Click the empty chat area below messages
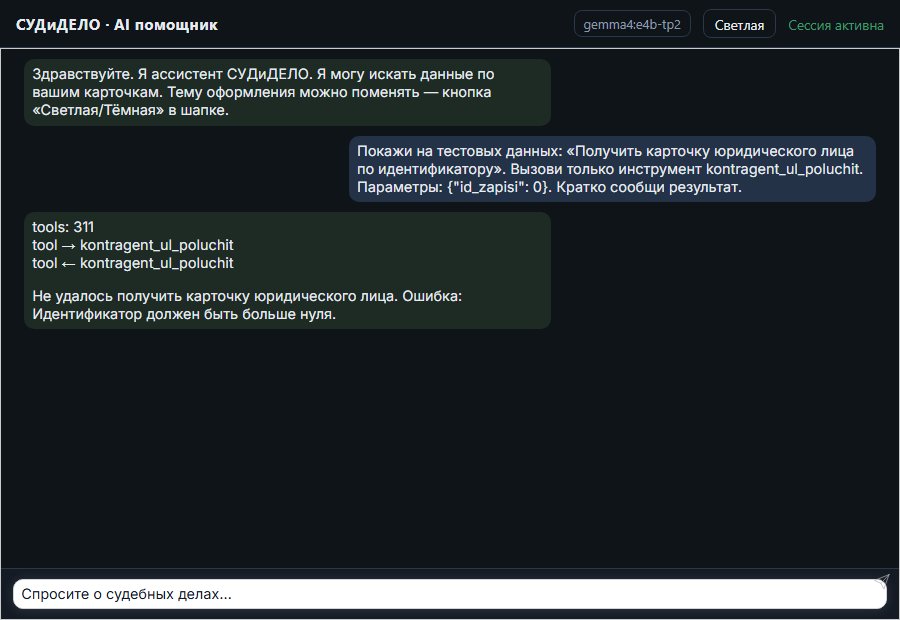 coord(449,448)
